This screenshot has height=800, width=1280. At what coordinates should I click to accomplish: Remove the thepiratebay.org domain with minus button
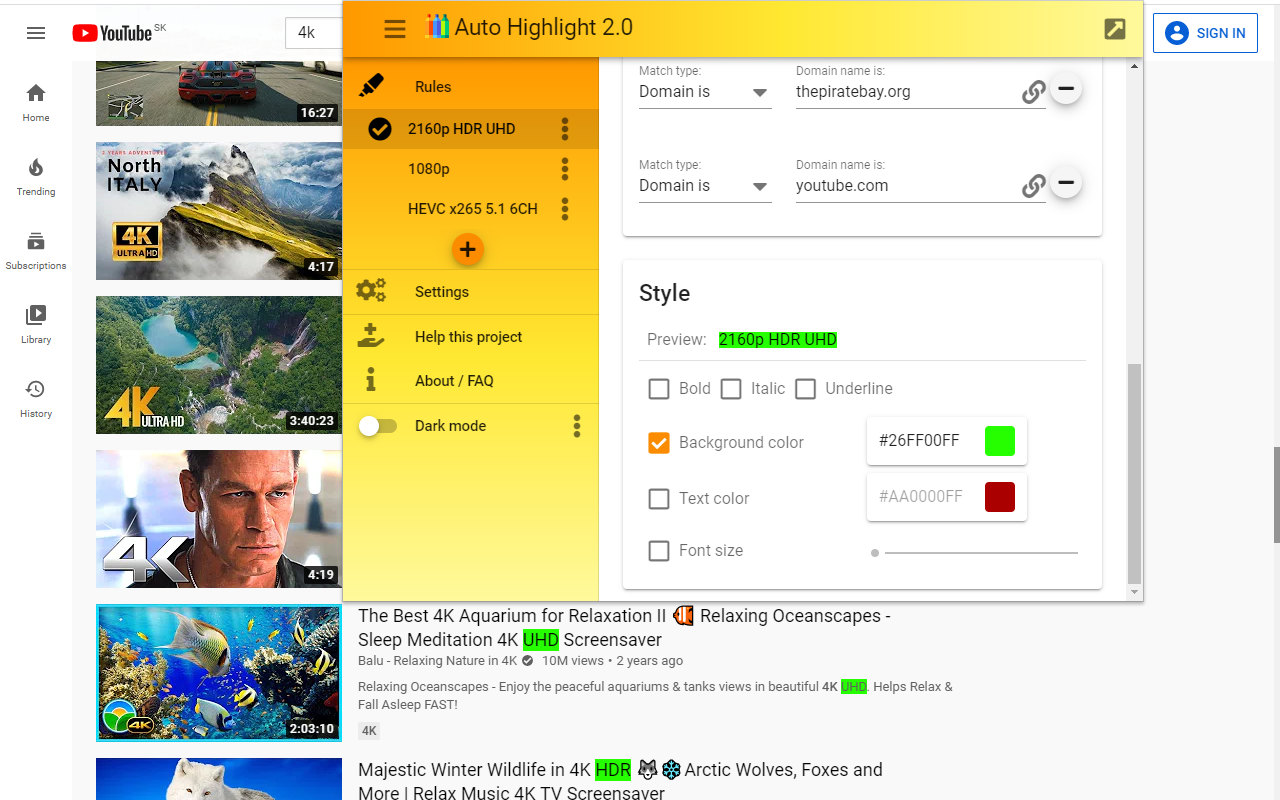click(1065, 88)
